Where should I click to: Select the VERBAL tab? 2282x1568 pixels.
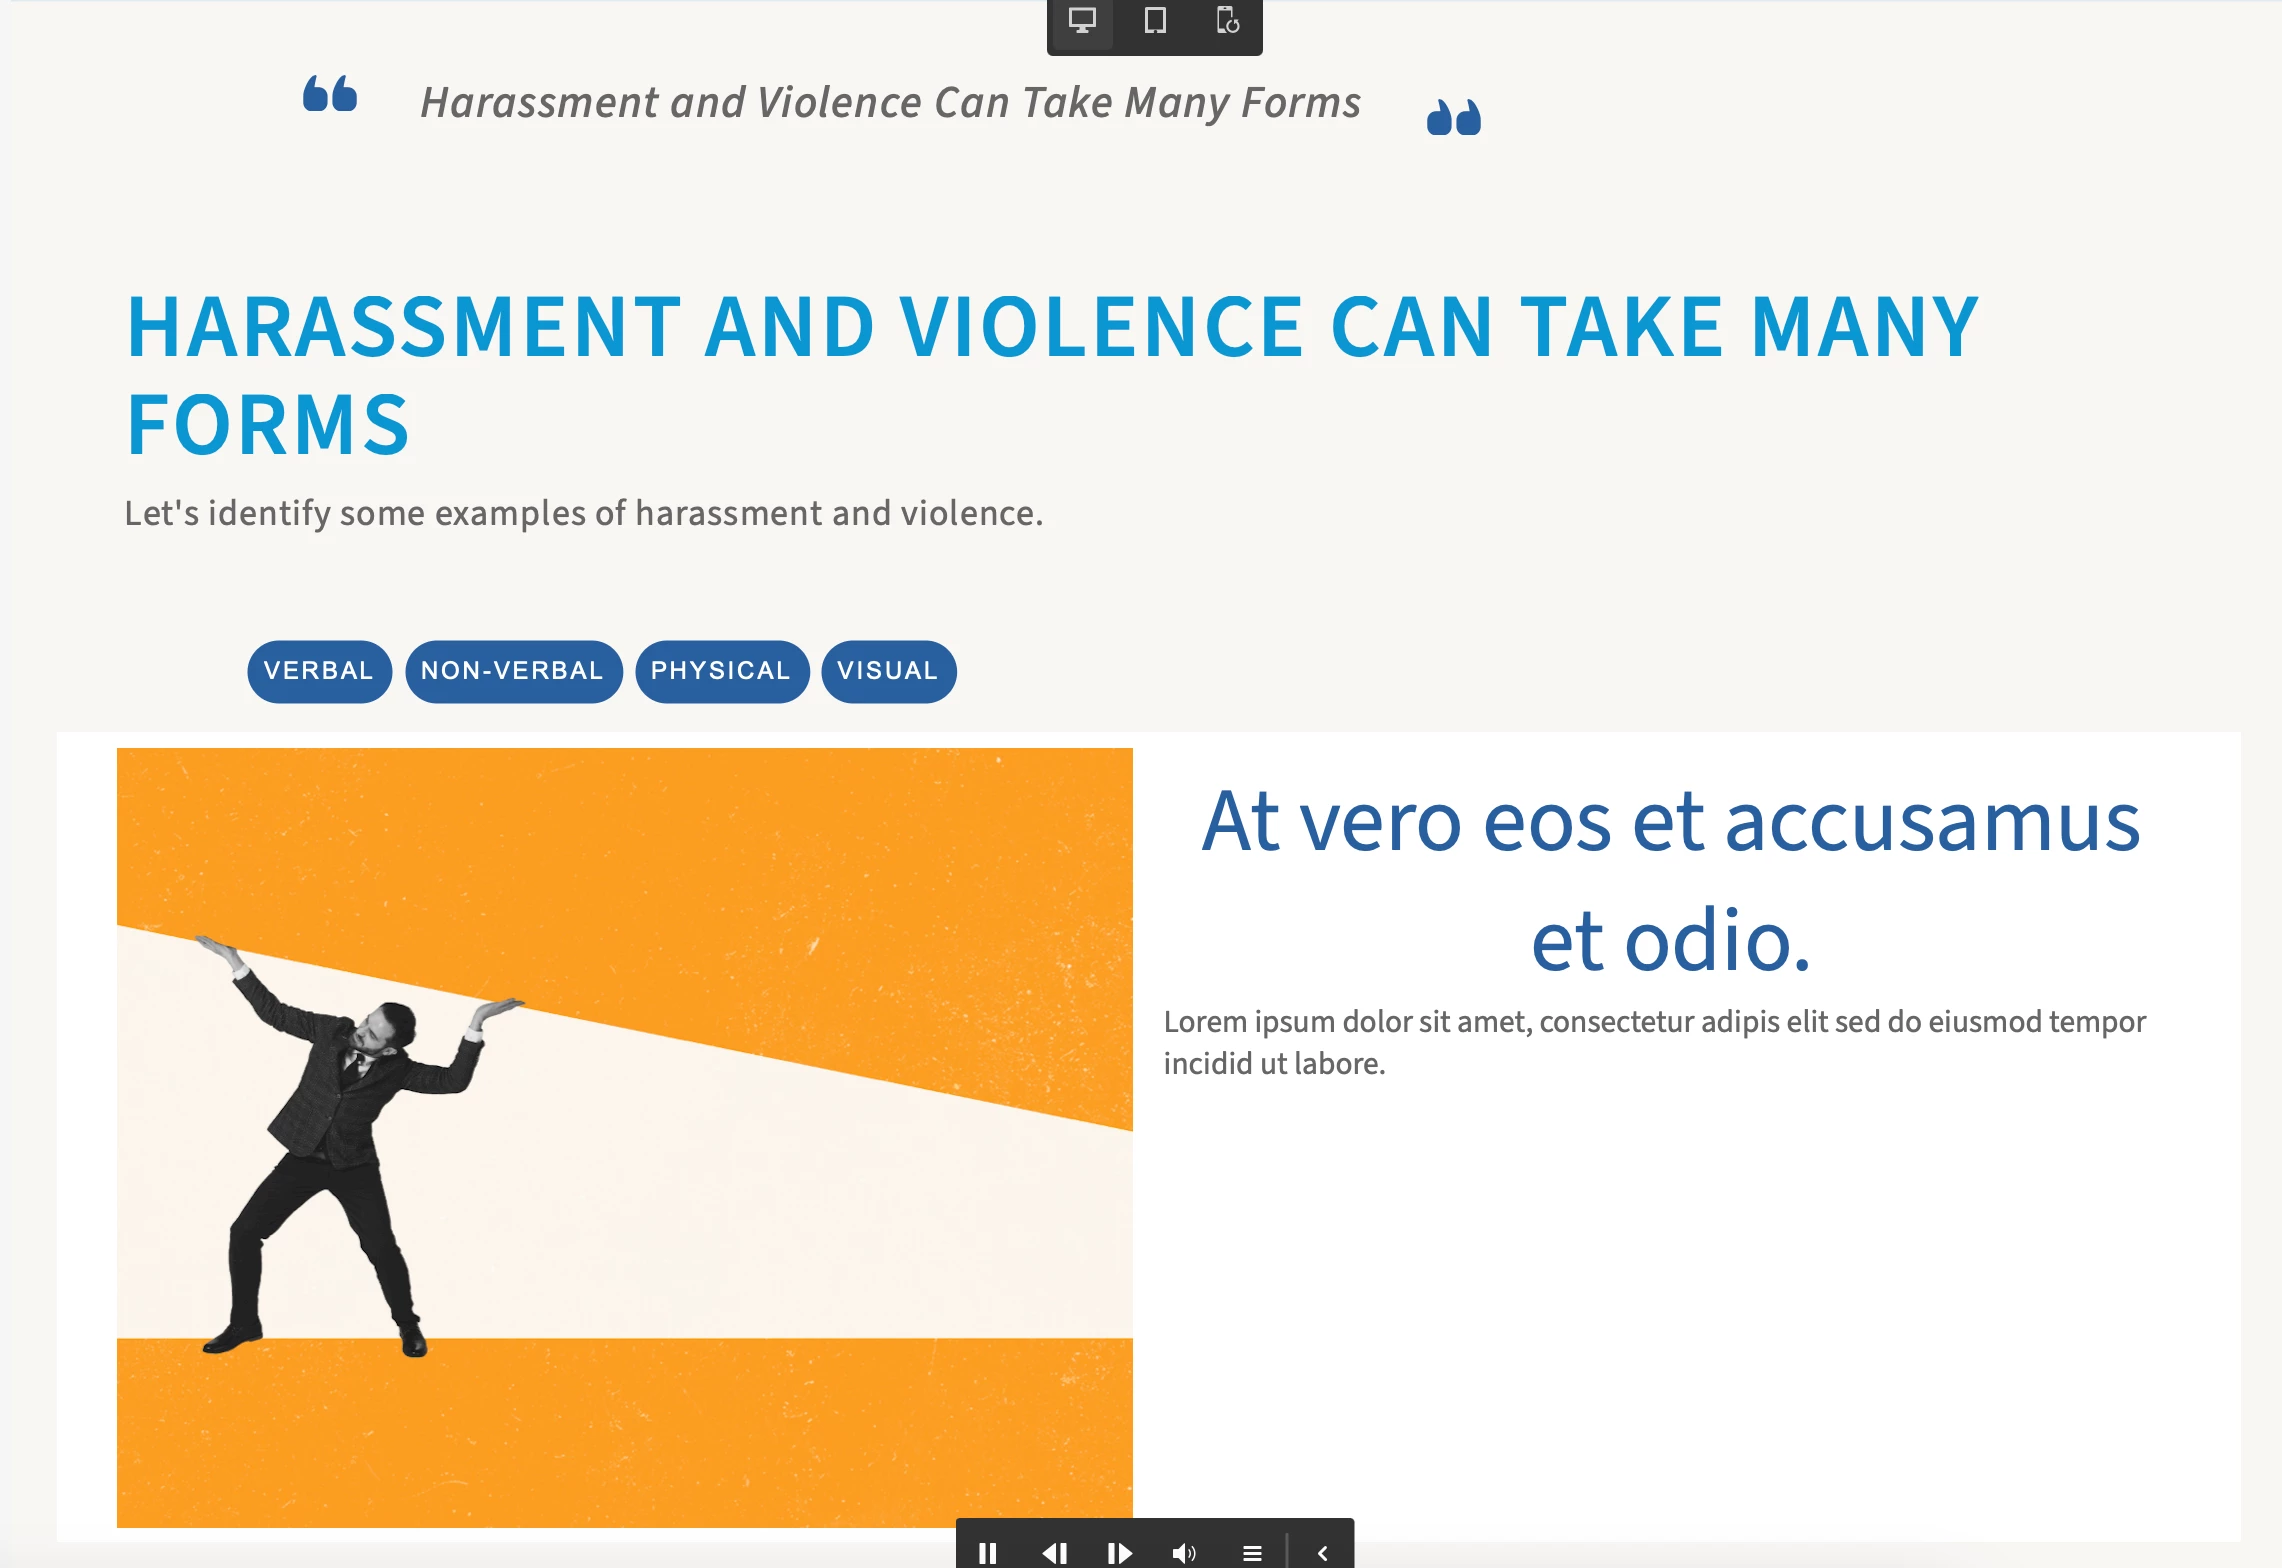click(x=319, y=671)
